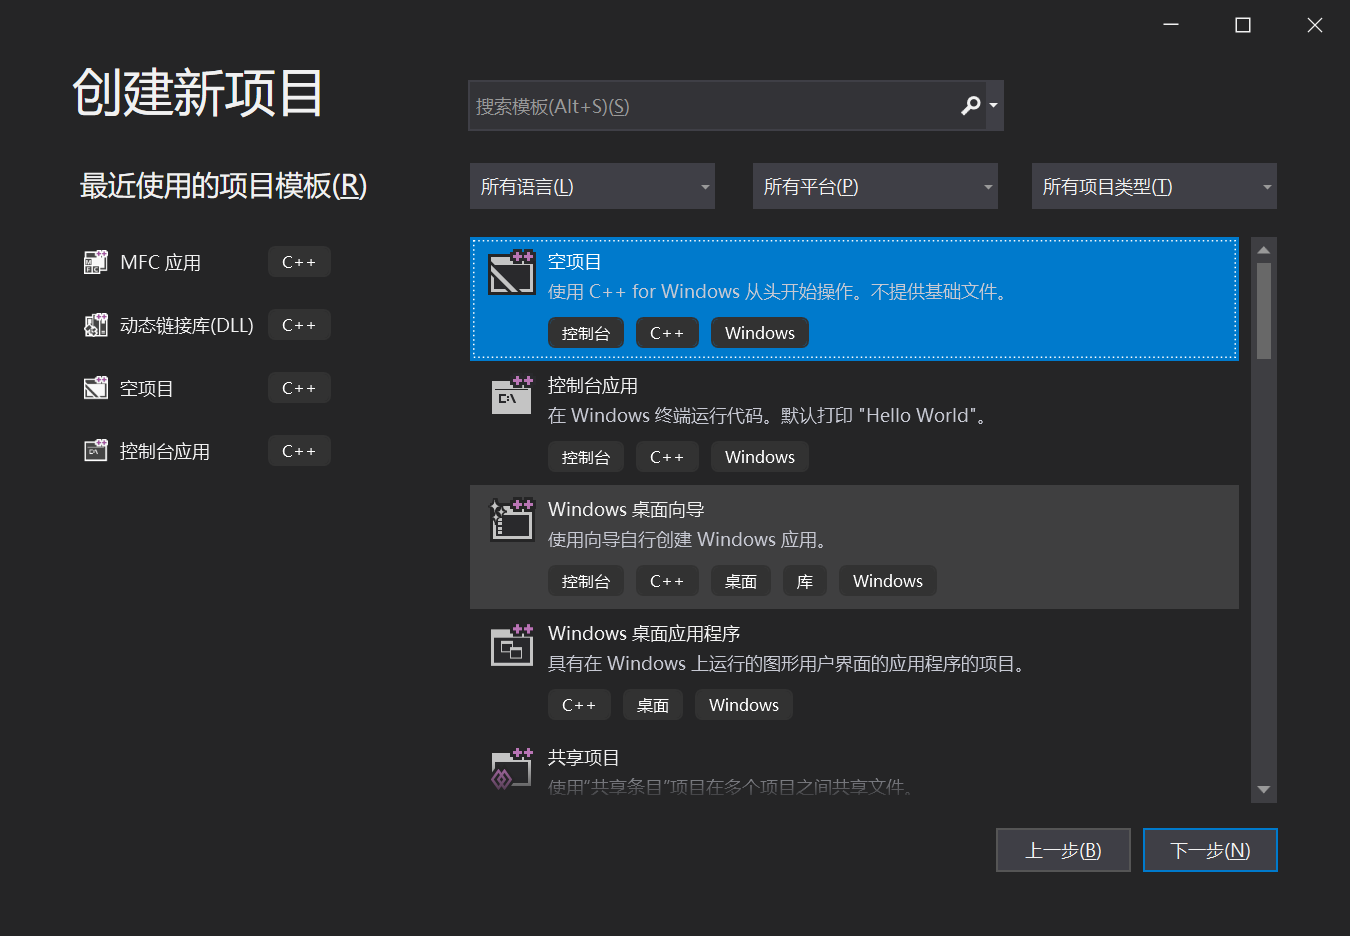Open the 所有项目类型 project type dropdown
Image resolution: width=1350 pixels, height=936 pixels.
[1153, 186]
